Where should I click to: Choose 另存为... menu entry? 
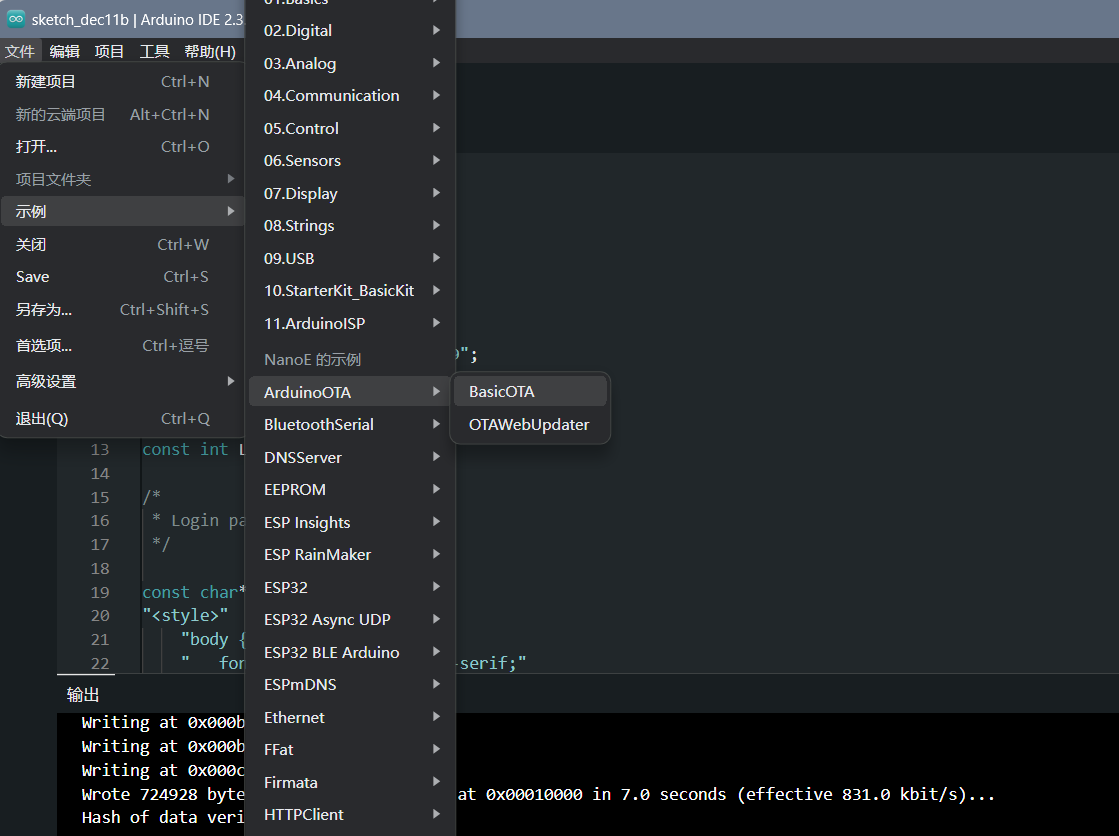click(x=123, y=309)
